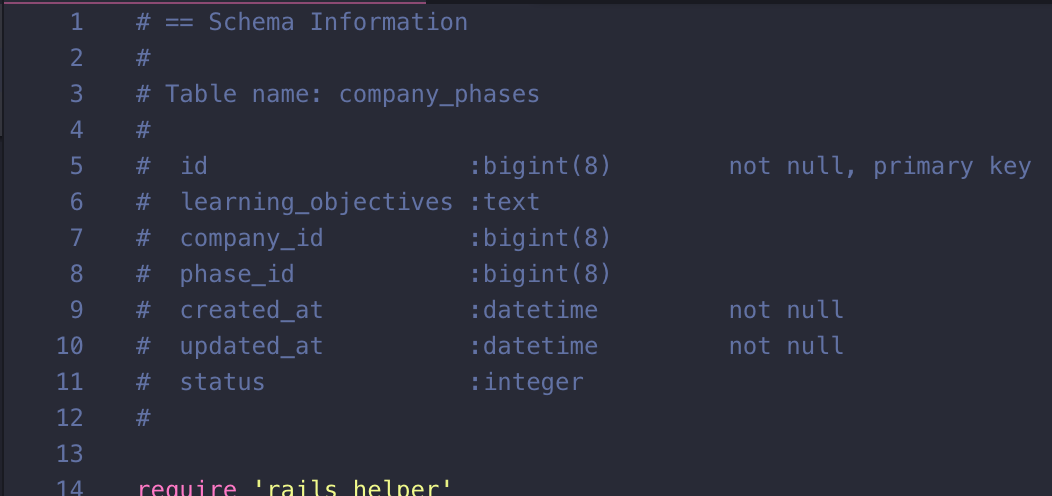Screen dimensions: 1052x496
Task: Place cursor on 'learning_objectives' column name
Action: click(x=317, y=202)
